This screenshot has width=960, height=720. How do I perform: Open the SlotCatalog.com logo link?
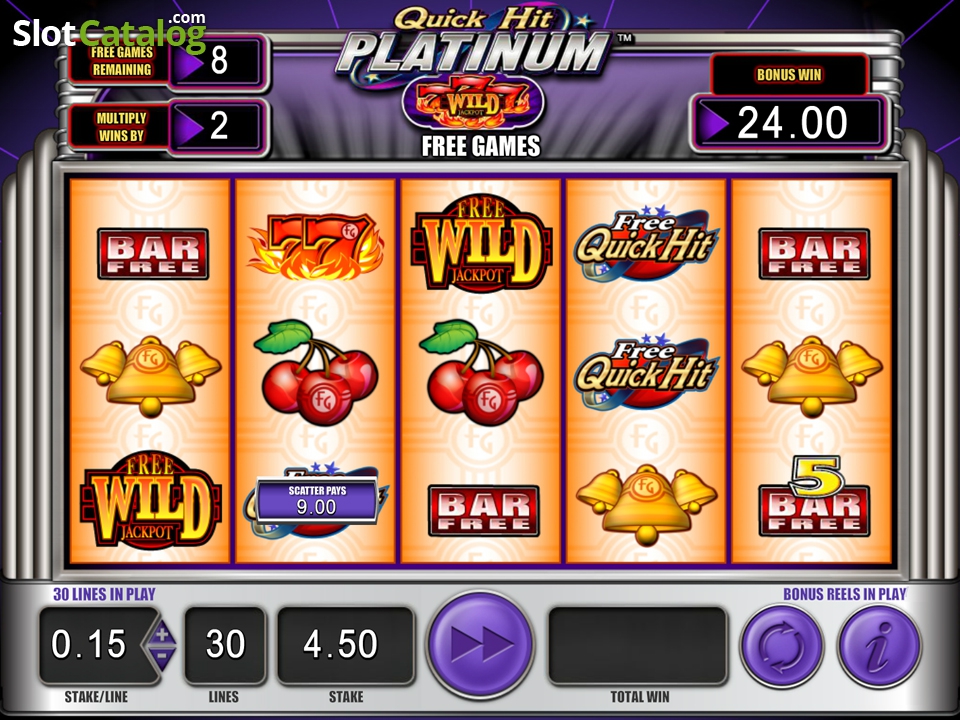tap(110, 32)
